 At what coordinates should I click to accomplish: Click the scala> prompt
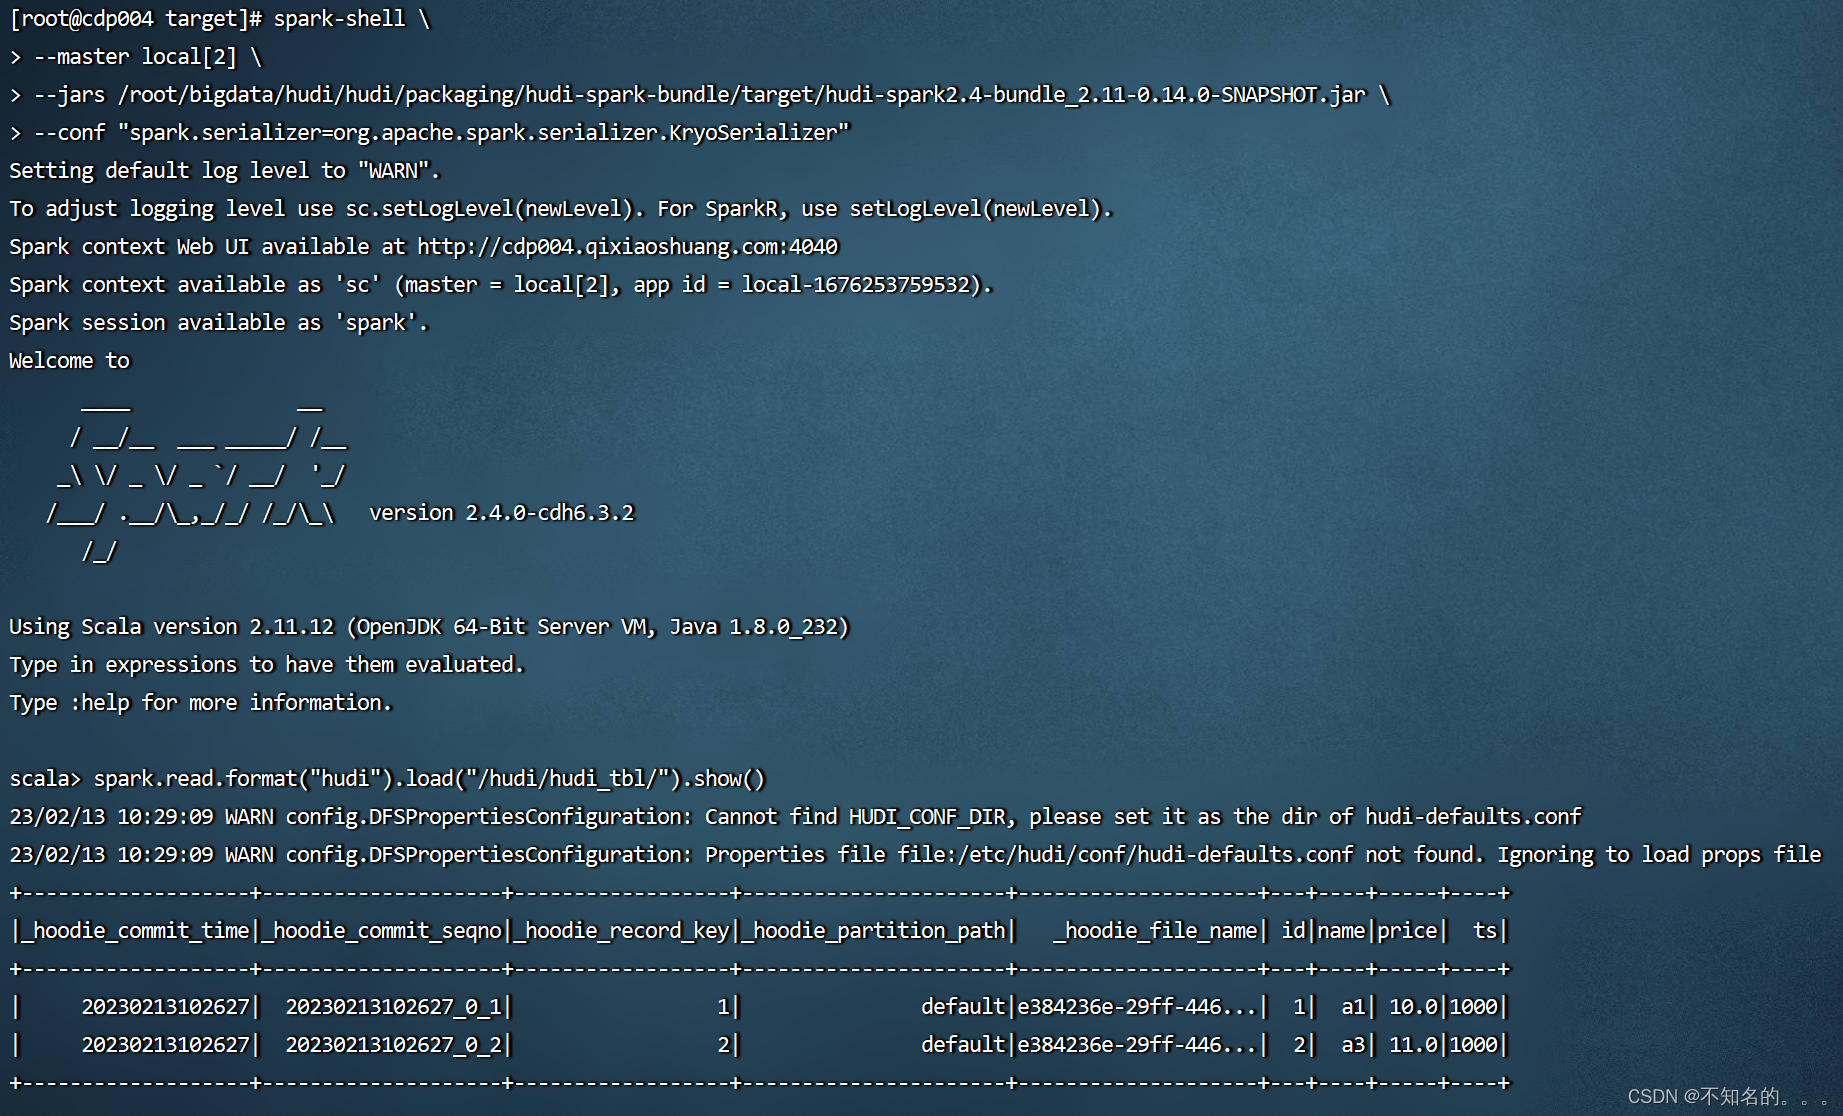[45, 779]
